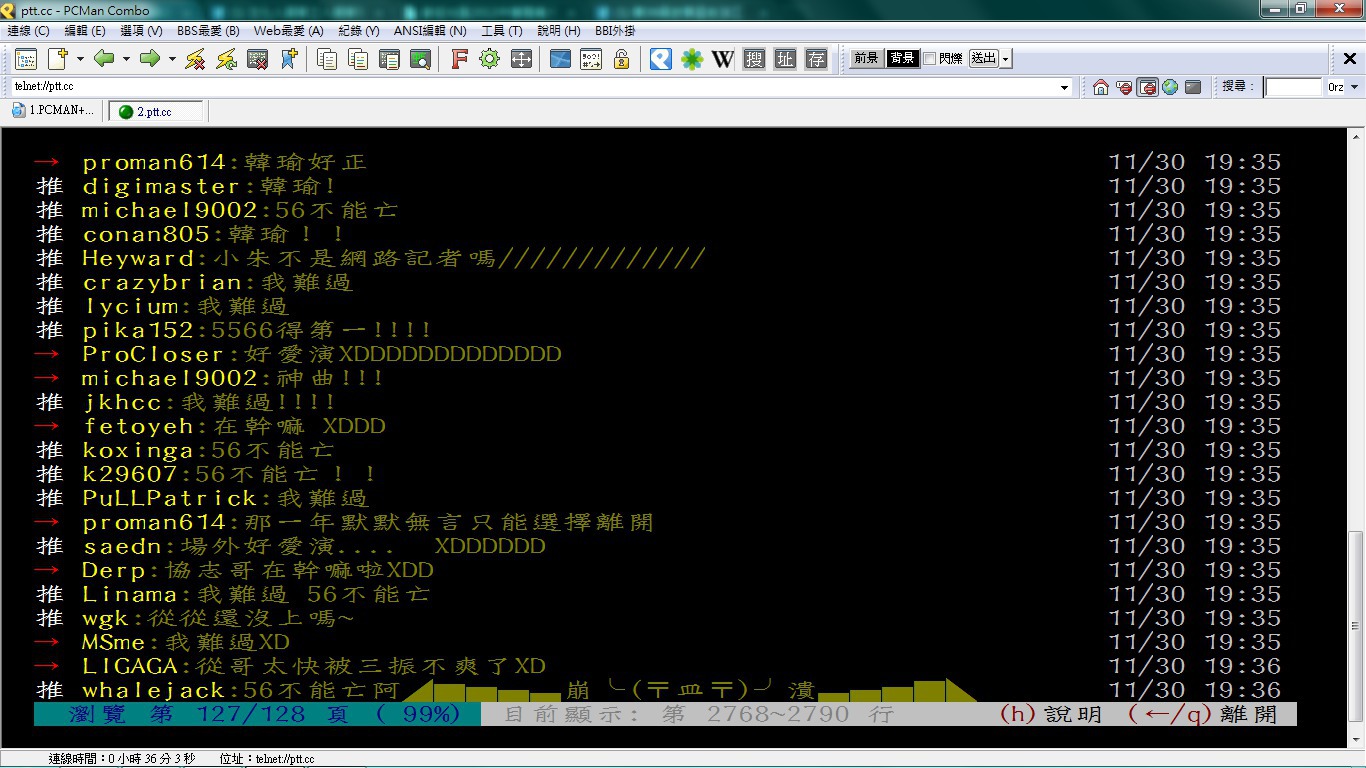Screen dimensions: 1366x768
Task: Expand the Orz search engine dropdown
Action: 1357,87
